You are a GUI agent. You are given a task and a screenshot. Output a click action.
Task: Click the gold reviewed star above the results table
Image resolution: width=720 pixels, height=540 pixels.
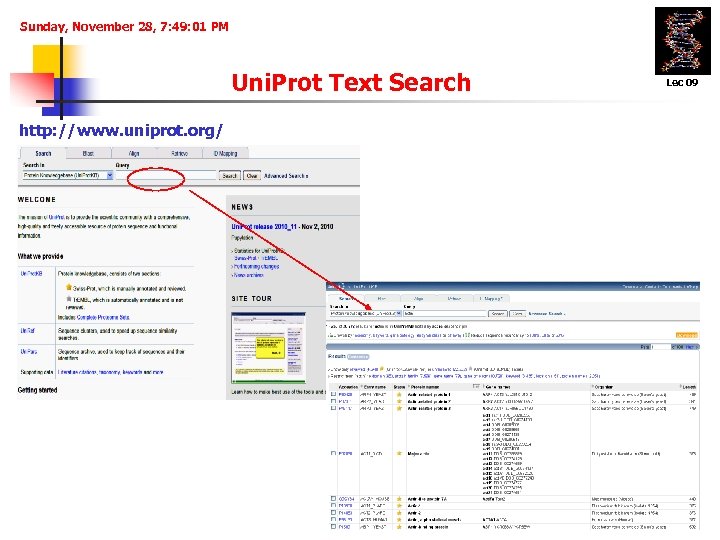382,369
